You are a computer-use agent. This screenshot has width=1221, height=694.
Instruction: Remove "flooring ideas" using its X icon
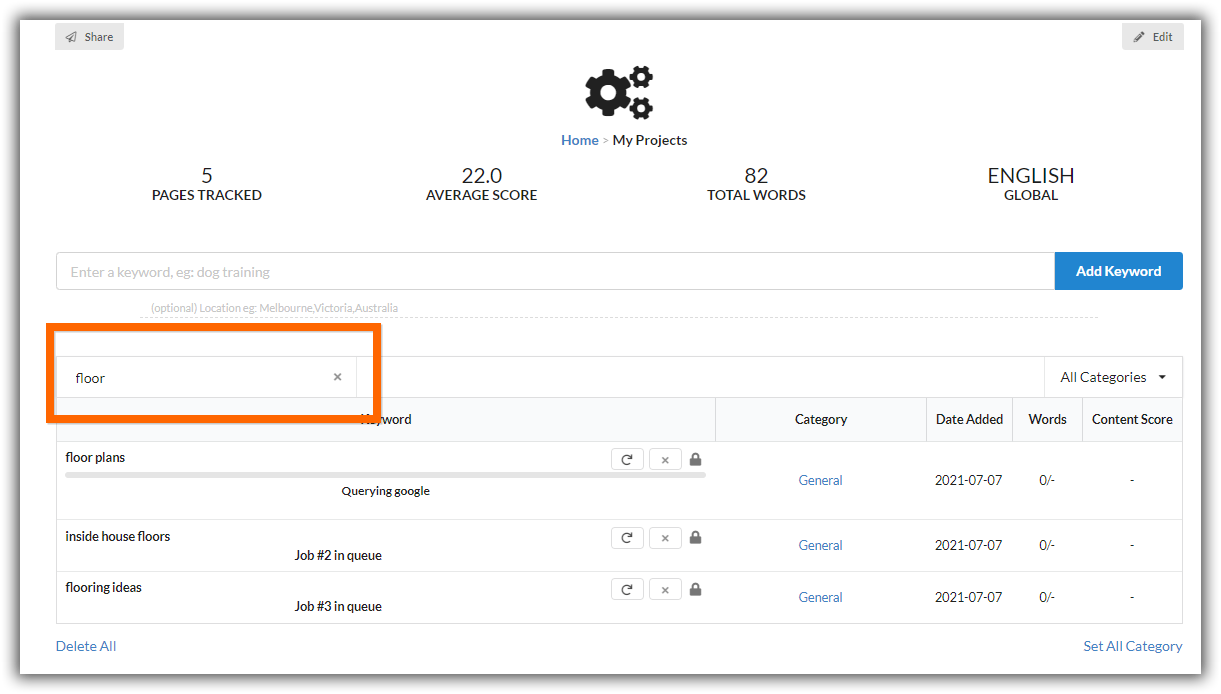pyautogui.click(x=665, y=588)
